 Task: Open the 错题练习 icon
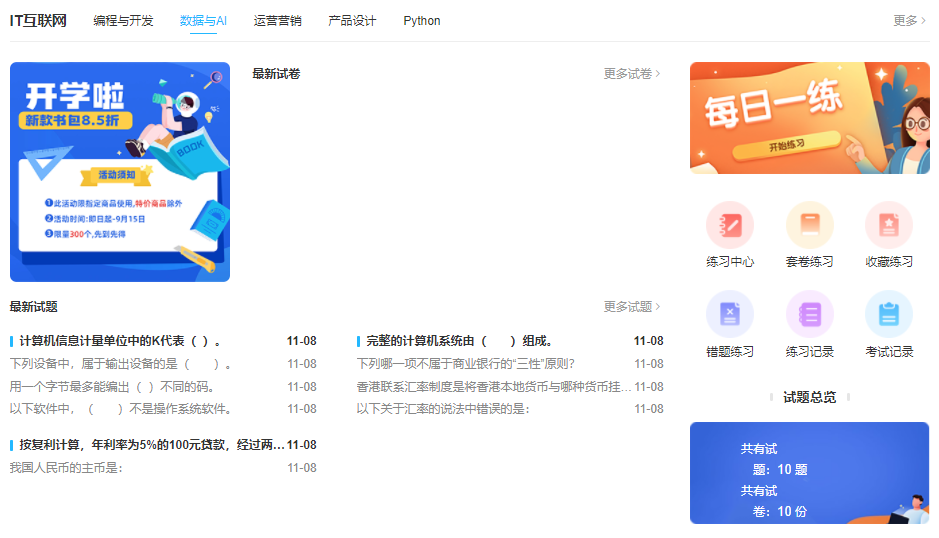[729, 314]
